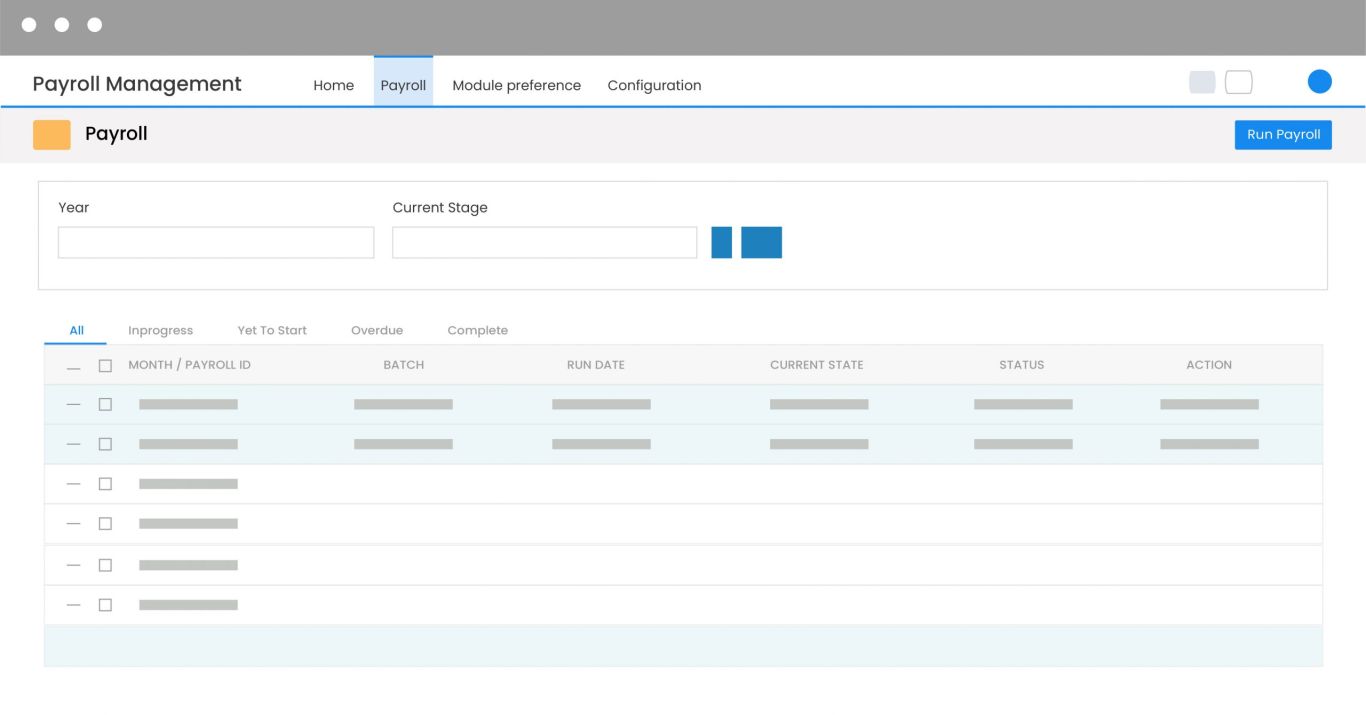This screenshot has width=1366, height=715.
Task: Sort by the MONTH / PAYROLL ID column header
Action: click(x=189, y=365)
